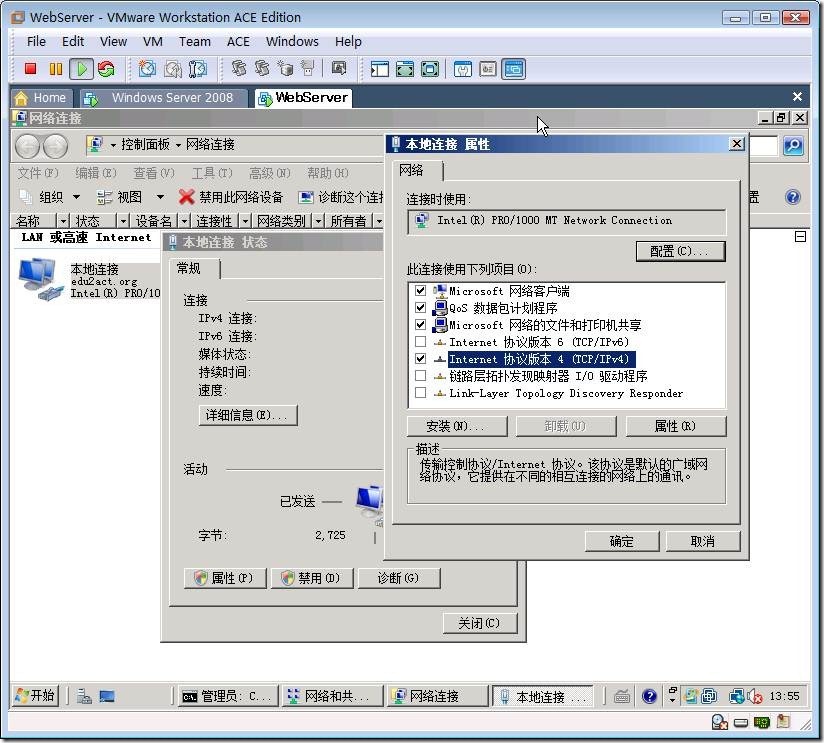Viewport: 824px width, 743px height.
Task: Click the Summary view toolbar icon
Action: pyautogui.click(x=462, y=69)
